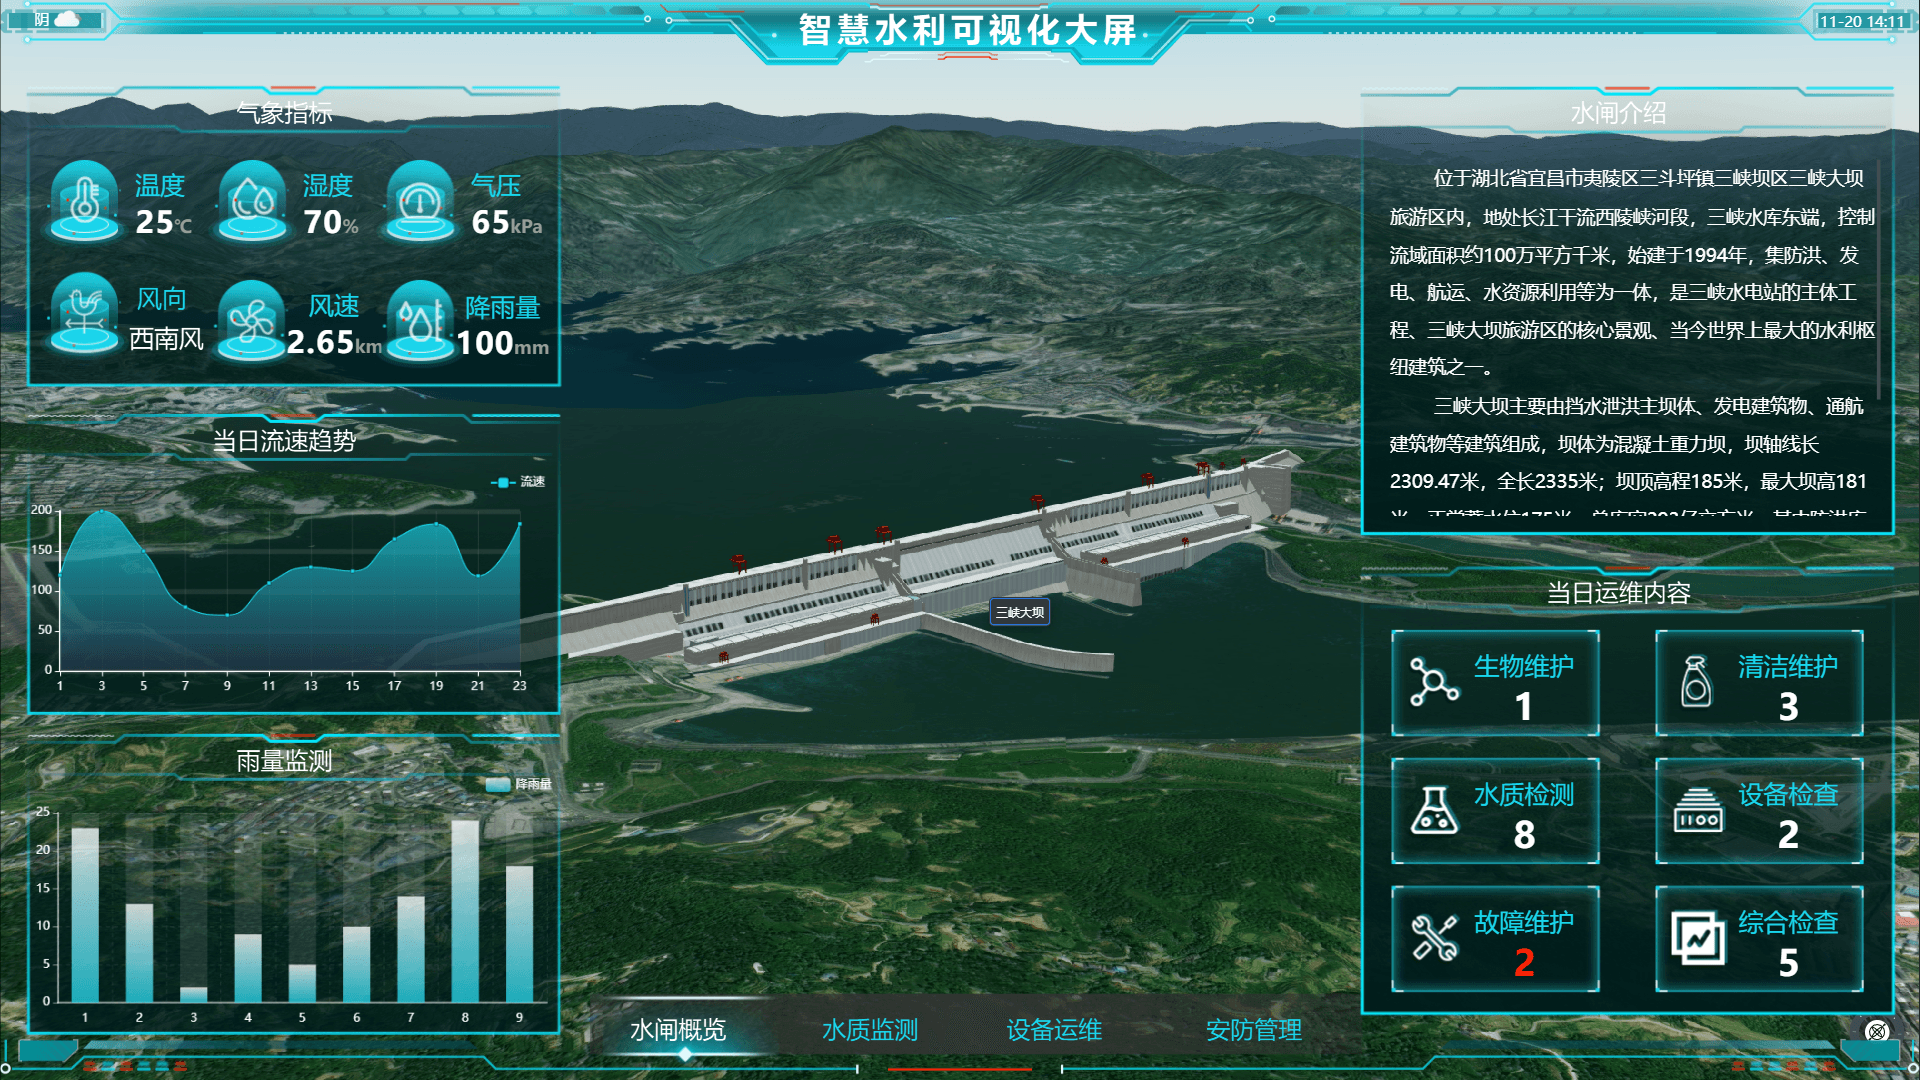
Task: Open the 综合检查 card
Action: (x=1759, y=939)
